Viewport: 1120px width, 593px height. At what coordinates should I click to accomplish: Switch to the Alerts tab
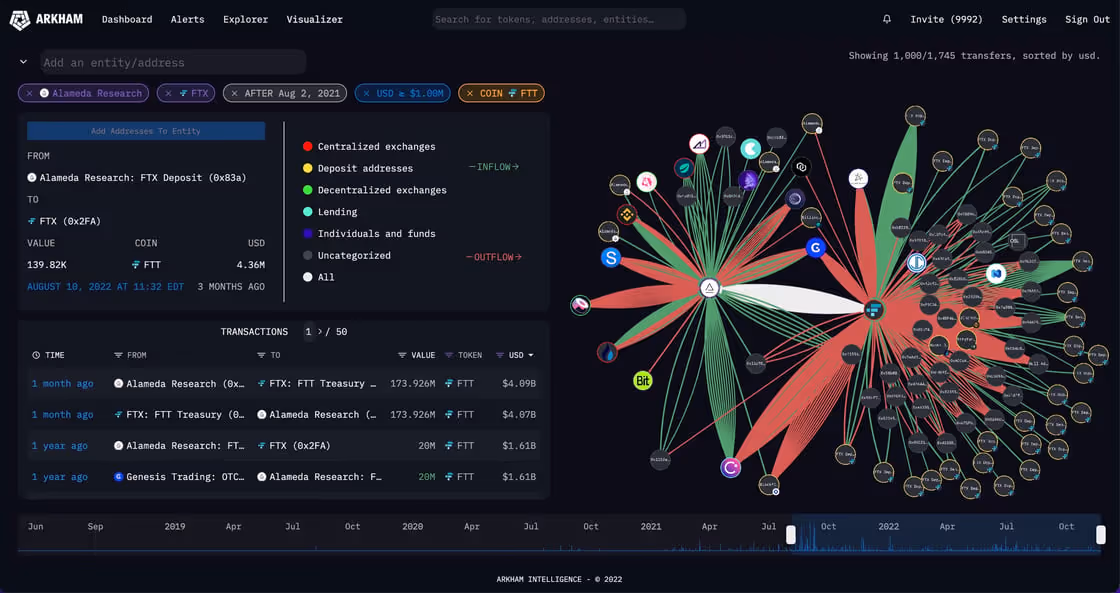[x=187, y=19]
